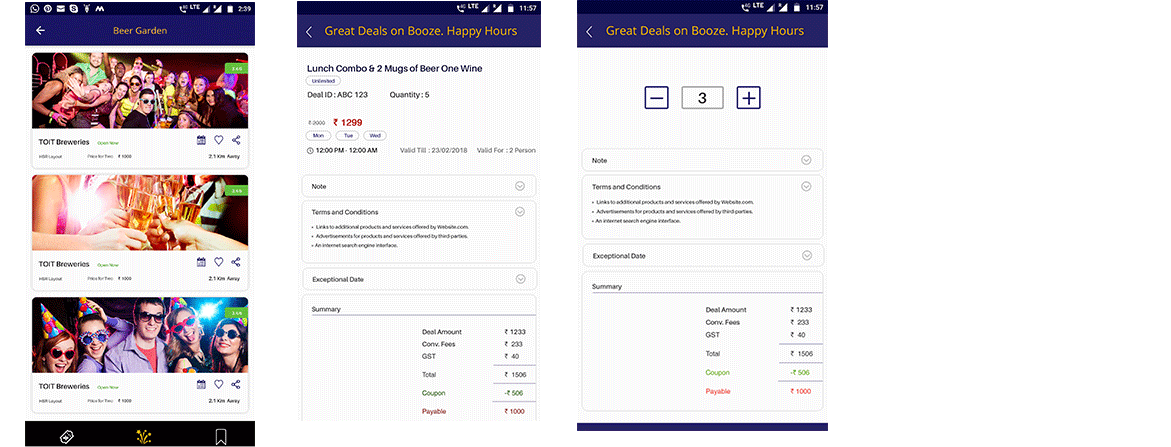Open the bookmark tab in bottom bar
The width and height of the screenshot is (1171, 447).
(x=221, y=436)
